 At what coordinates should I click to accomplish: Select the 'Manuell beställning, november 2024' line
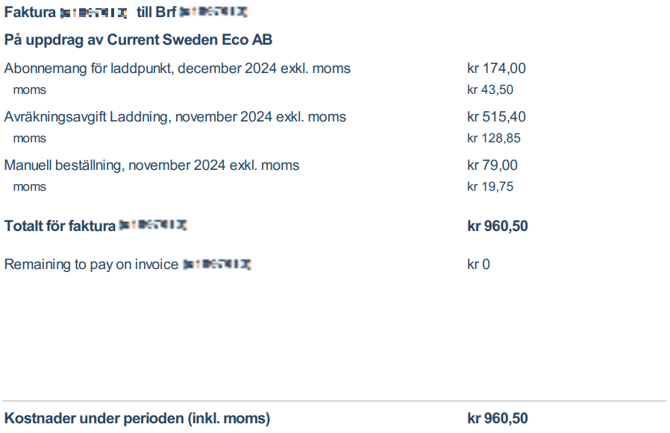pyautogui.click(x=151, y=165)
